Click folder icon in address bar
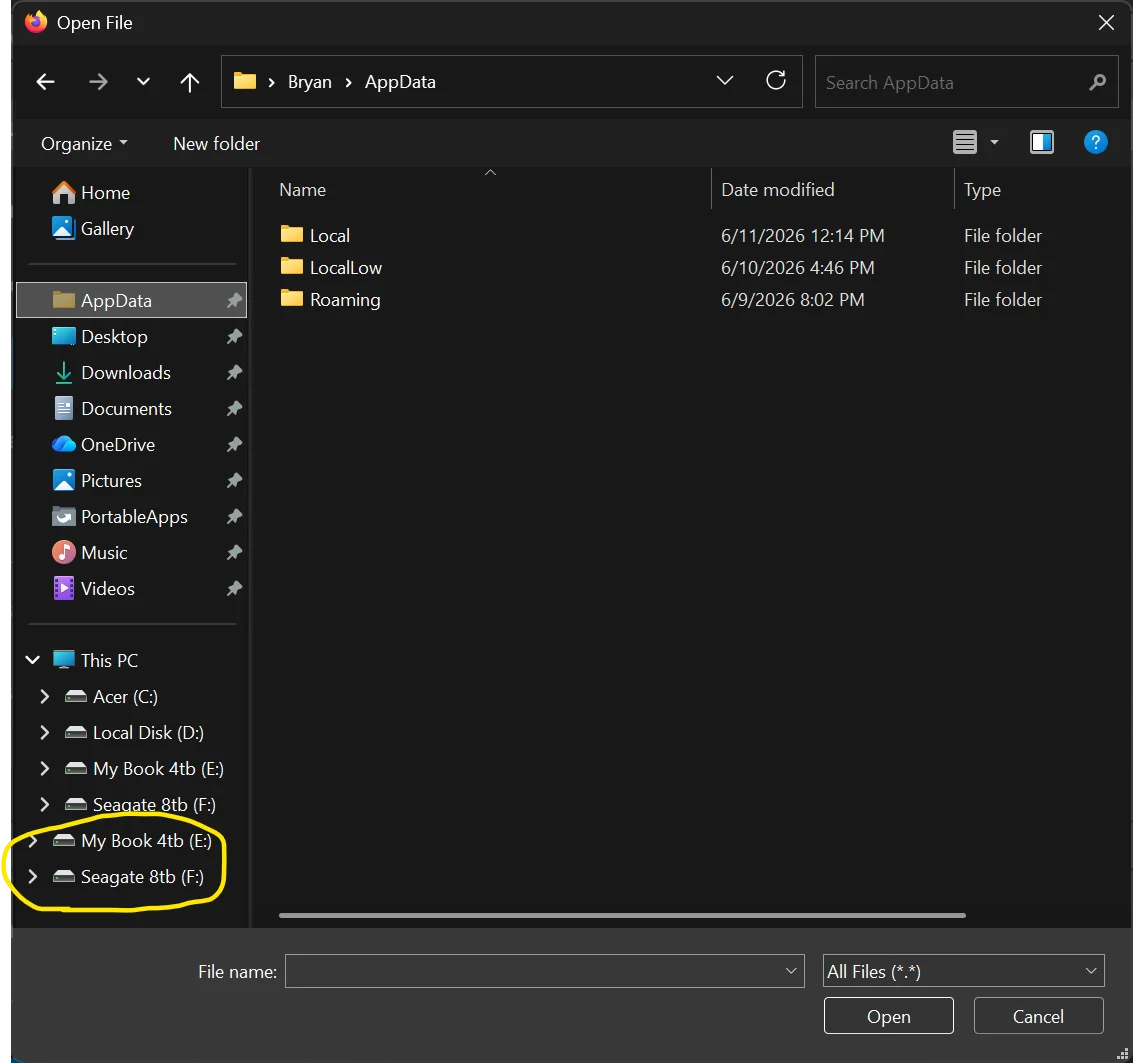Viewport: 1133px width, 1063px height. click(245, 81)
